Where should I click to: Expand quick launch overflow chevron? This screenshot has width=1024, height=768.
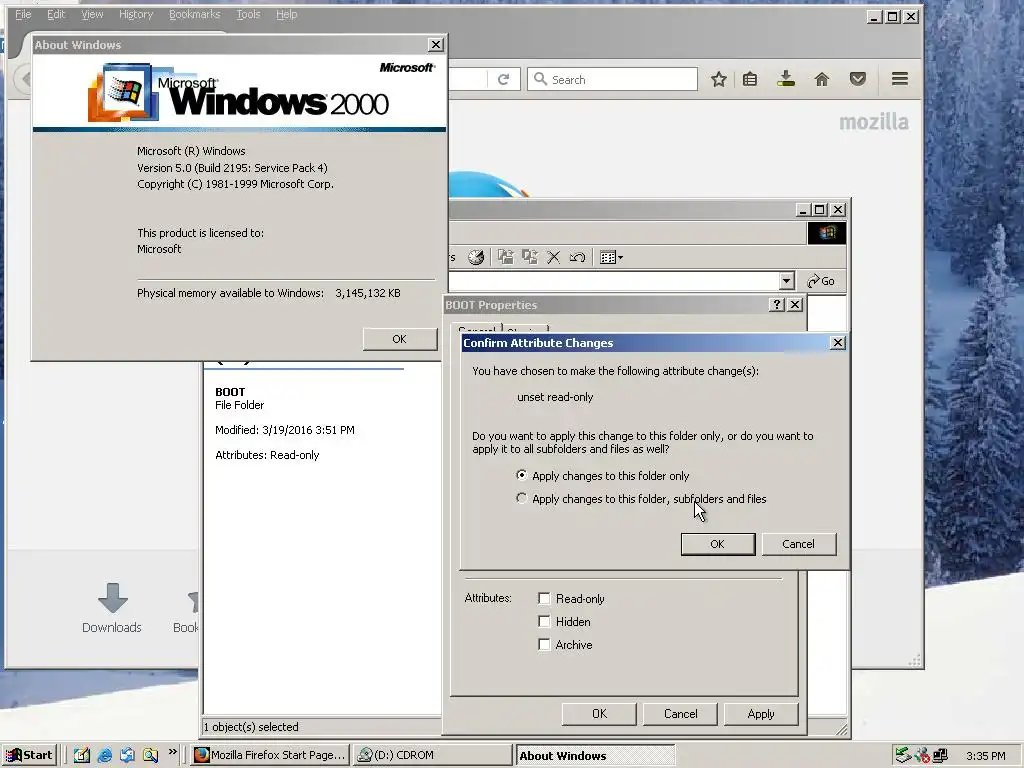(173, 752)
